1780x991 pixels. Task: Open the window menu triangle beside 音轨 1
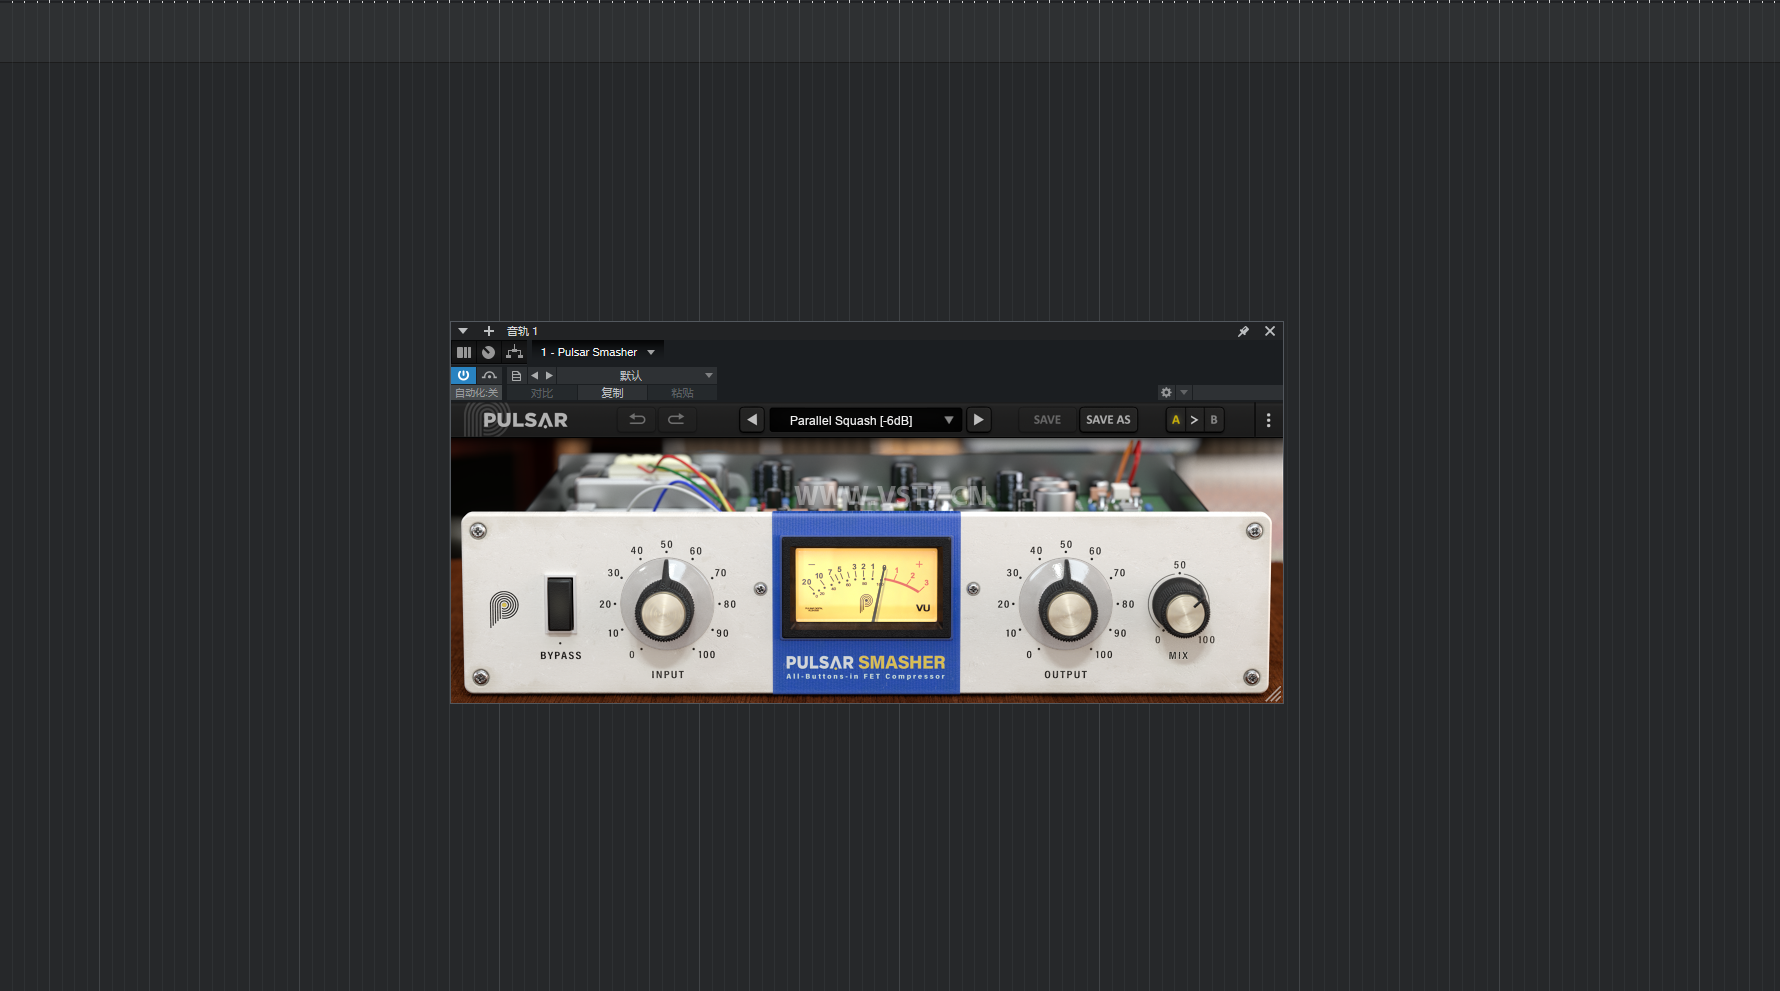(x=463, y=331)
